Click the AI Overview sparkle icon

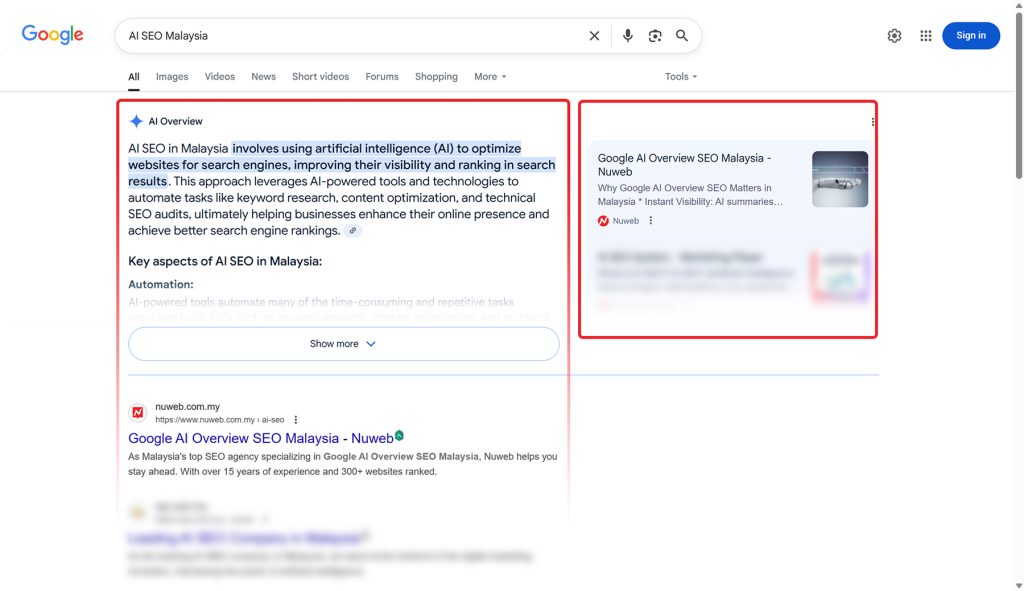(136, 121)
